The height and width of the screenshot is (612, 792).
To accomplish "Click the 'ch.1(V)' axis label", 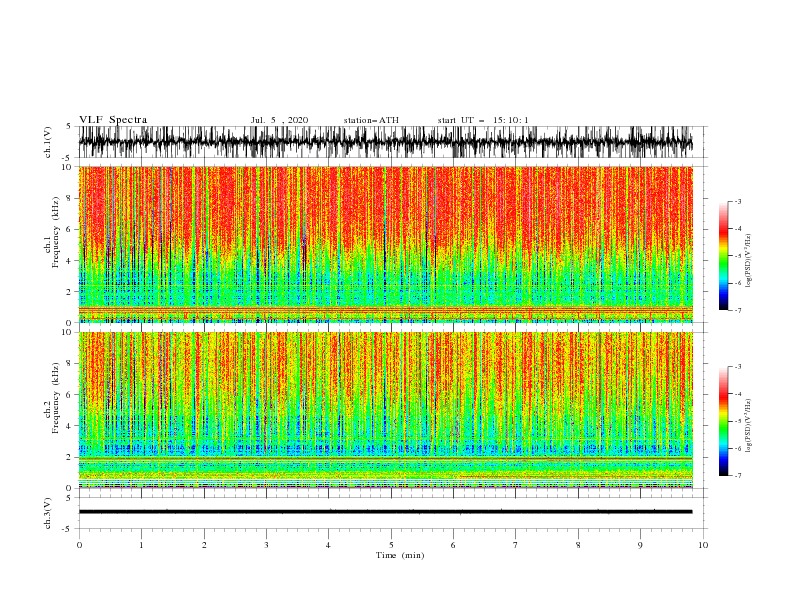I will (48, 142).
